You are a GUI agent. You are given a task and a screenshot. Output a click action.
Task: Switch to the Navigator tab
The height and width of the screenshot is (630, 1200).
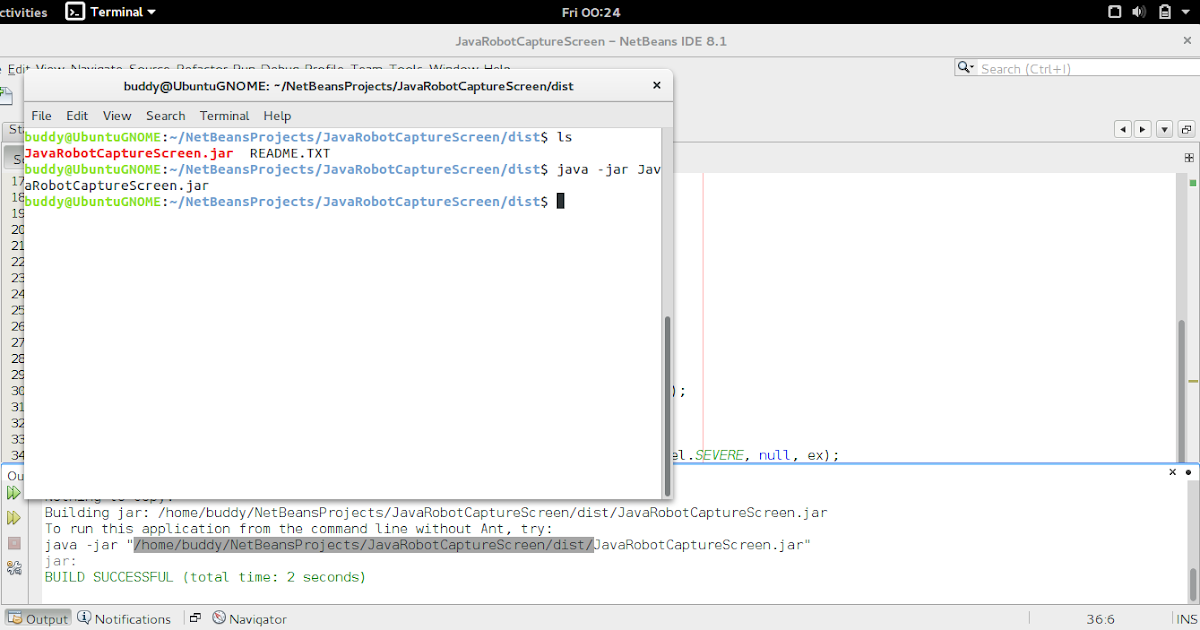(x=249, y=618)
